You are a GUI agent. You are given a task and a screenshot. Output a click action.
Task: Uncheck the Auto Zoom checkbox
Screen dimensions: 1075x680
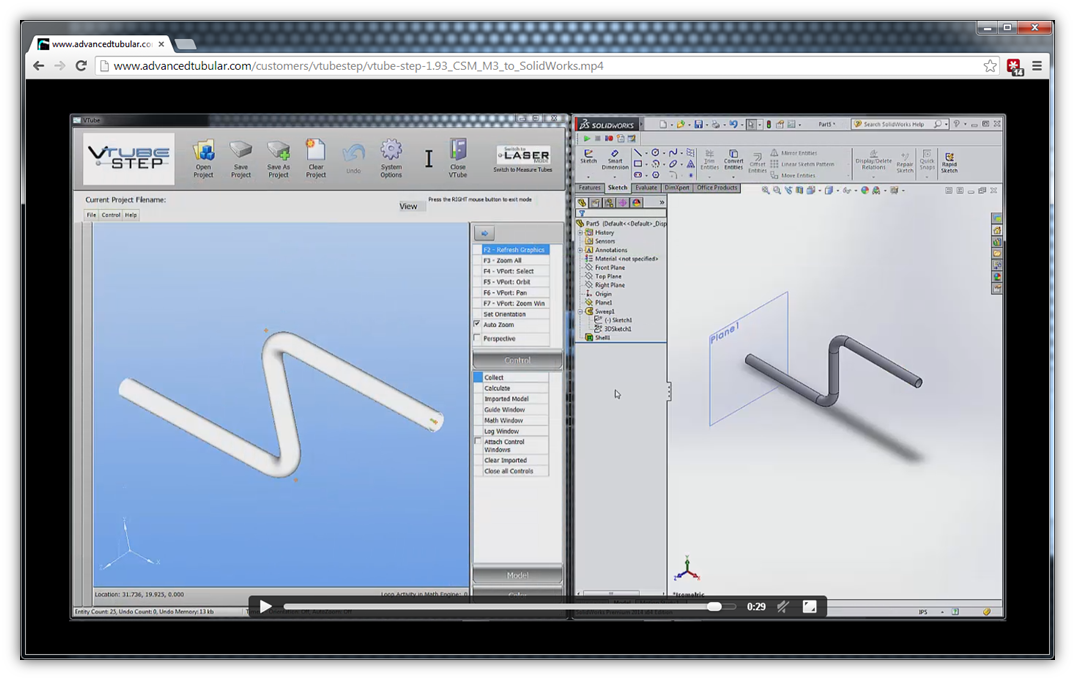coord(477,325)
